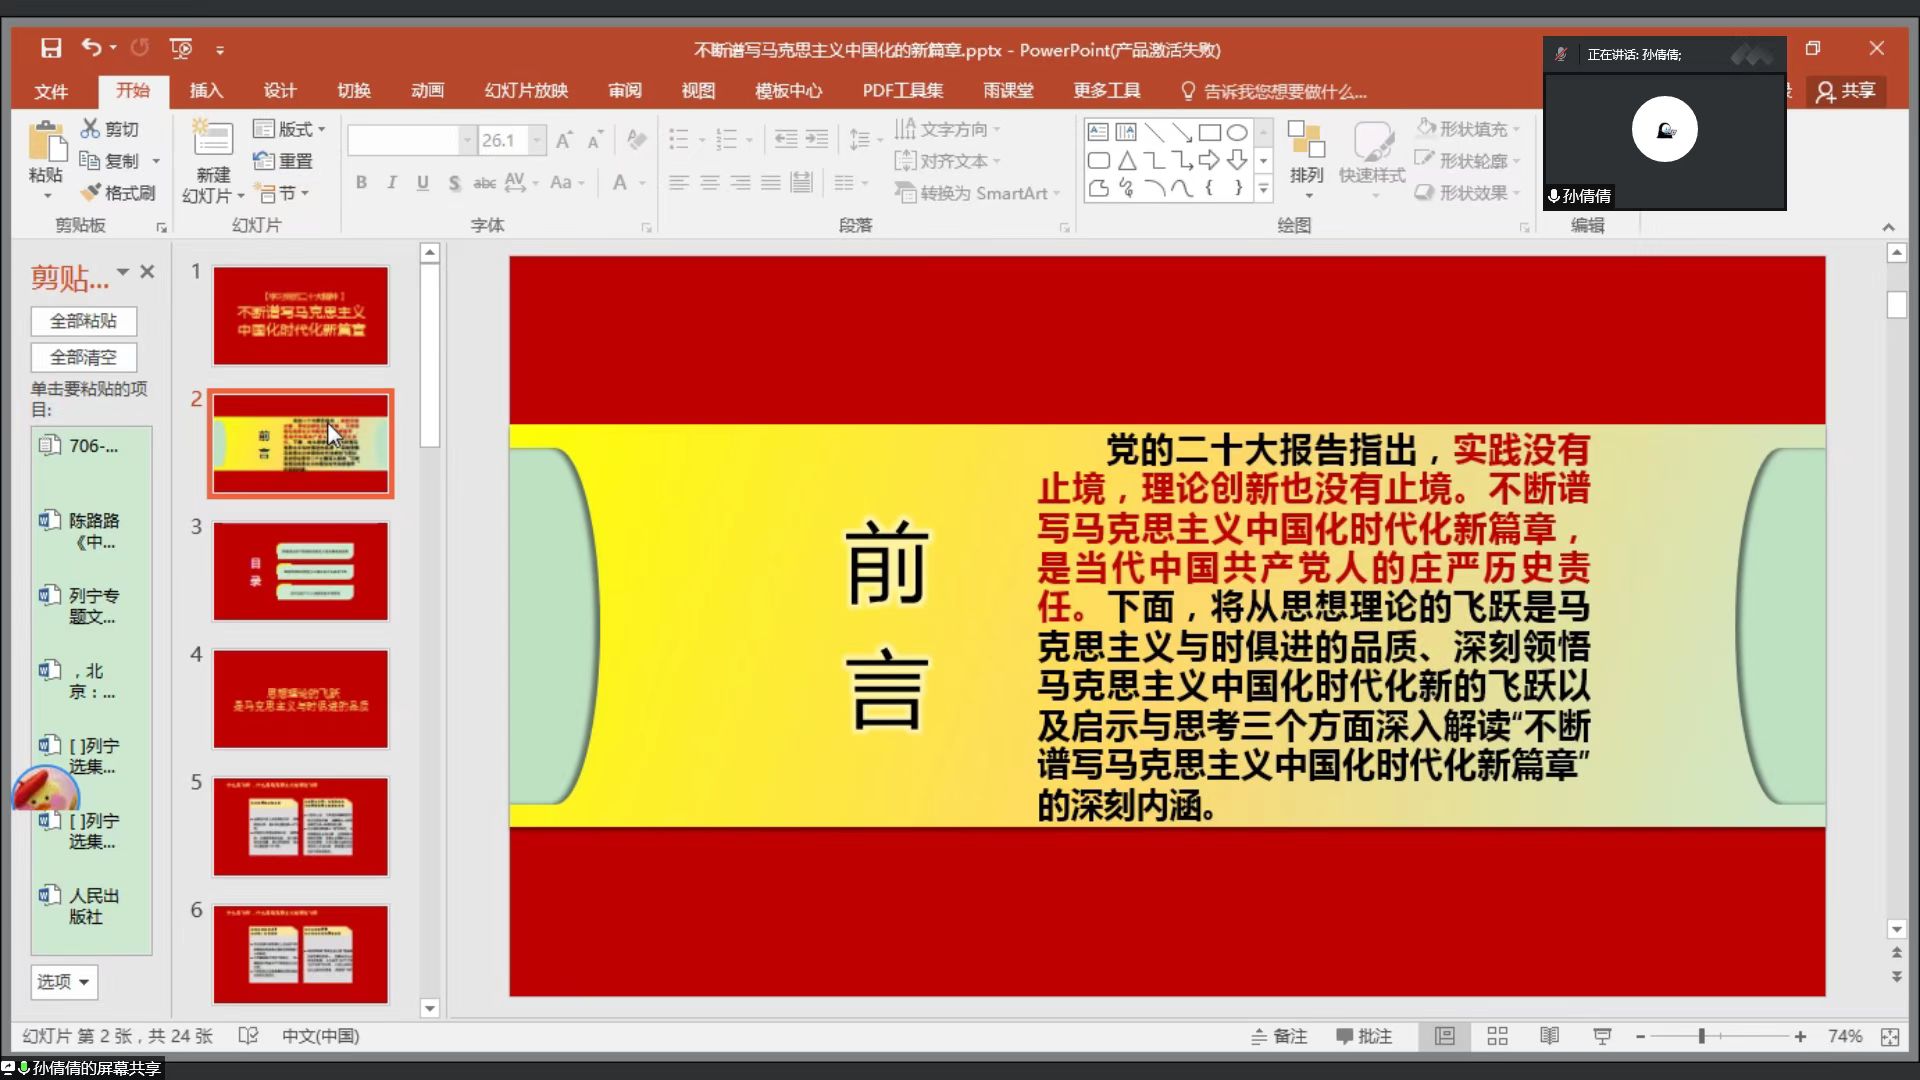The height and width of the screenshot is (1080, 1920).
Task: Click the Save icon in quick access toolbar
Action: 51,48
